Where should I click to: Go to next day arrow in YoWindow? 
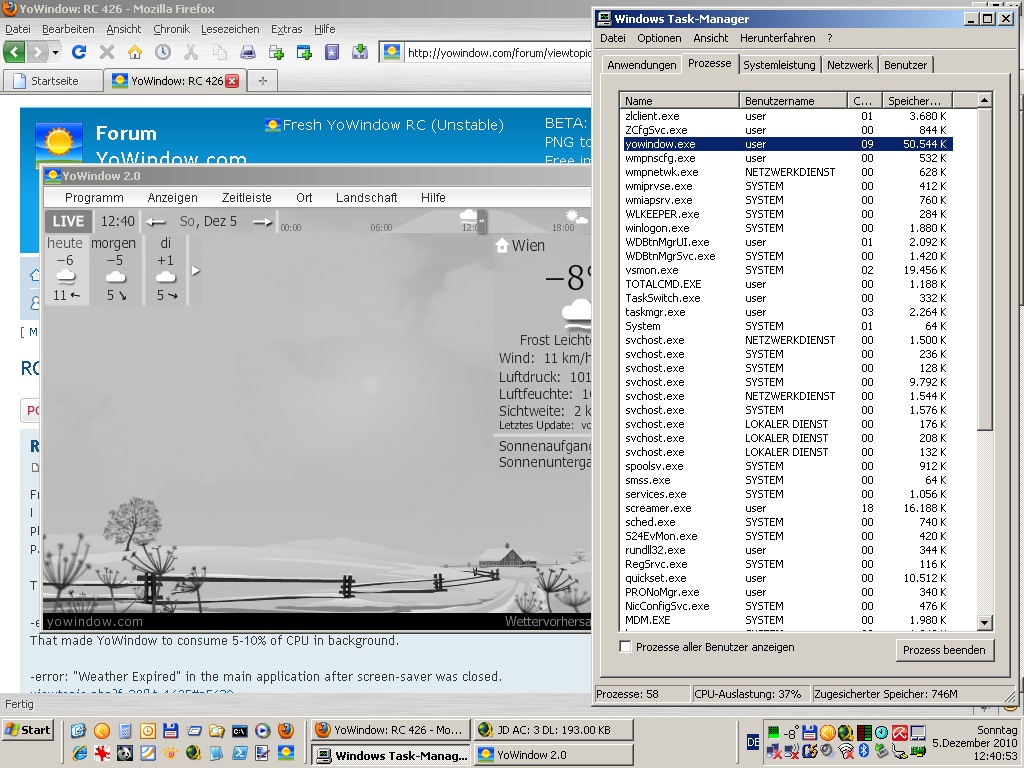pyautogui.click(x=262, y=222)
